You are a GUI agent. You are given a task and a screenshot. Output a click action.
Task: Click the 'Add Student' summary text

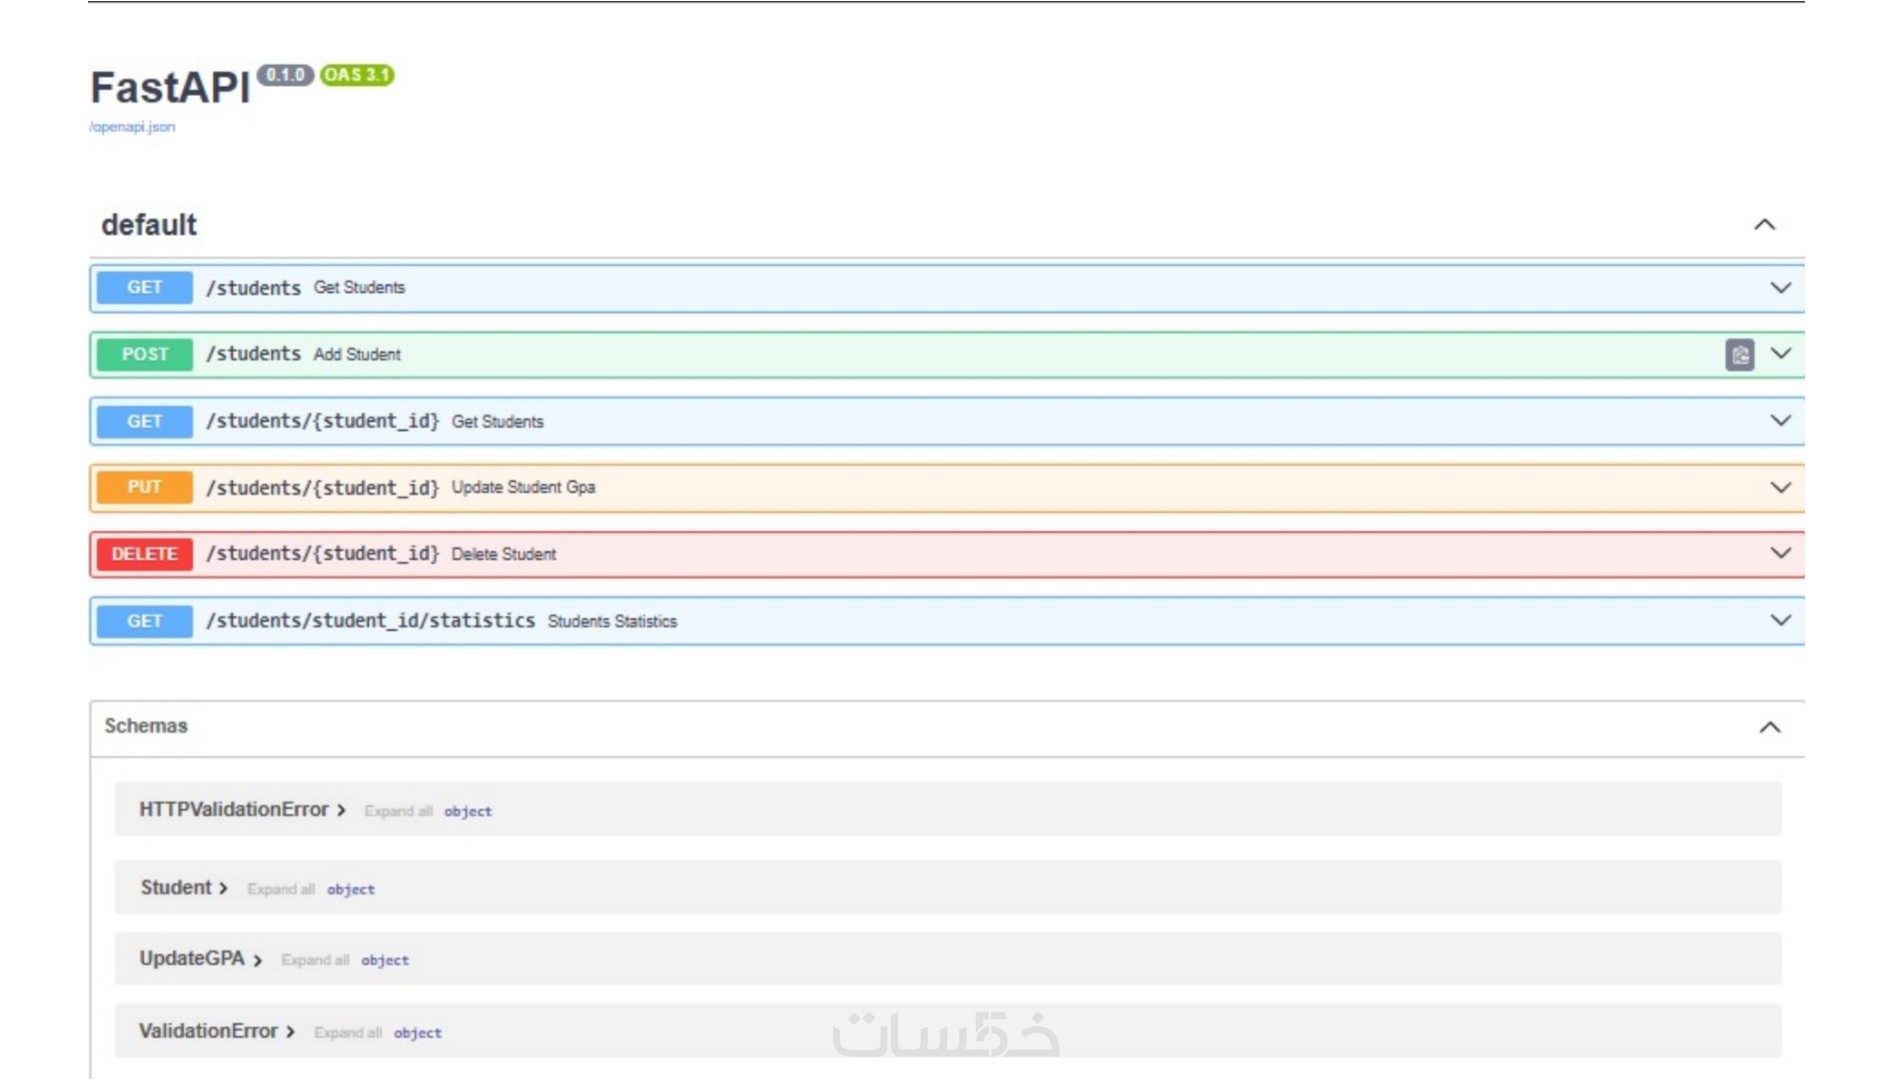pos(357,355)
